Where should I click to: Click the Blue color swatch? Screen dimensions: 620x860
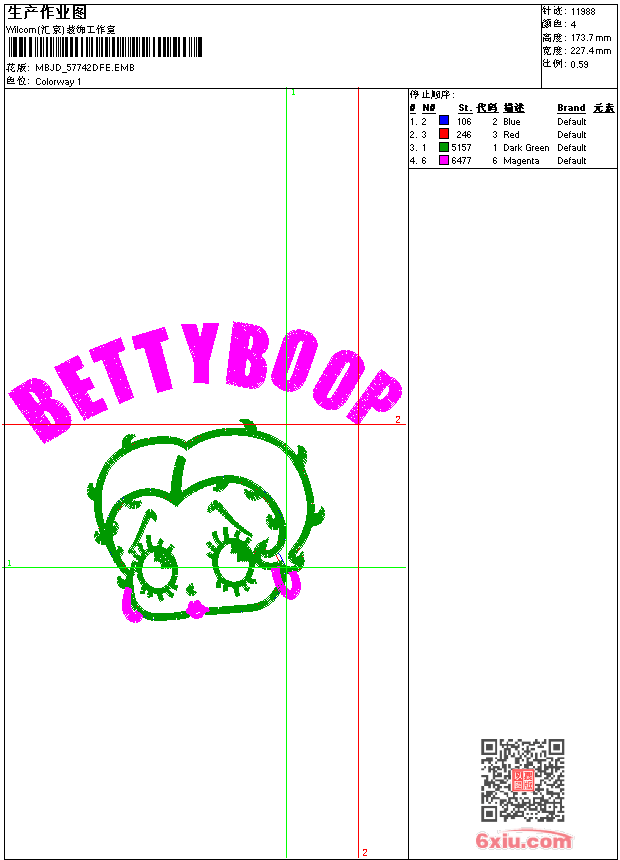click(444, 121)
